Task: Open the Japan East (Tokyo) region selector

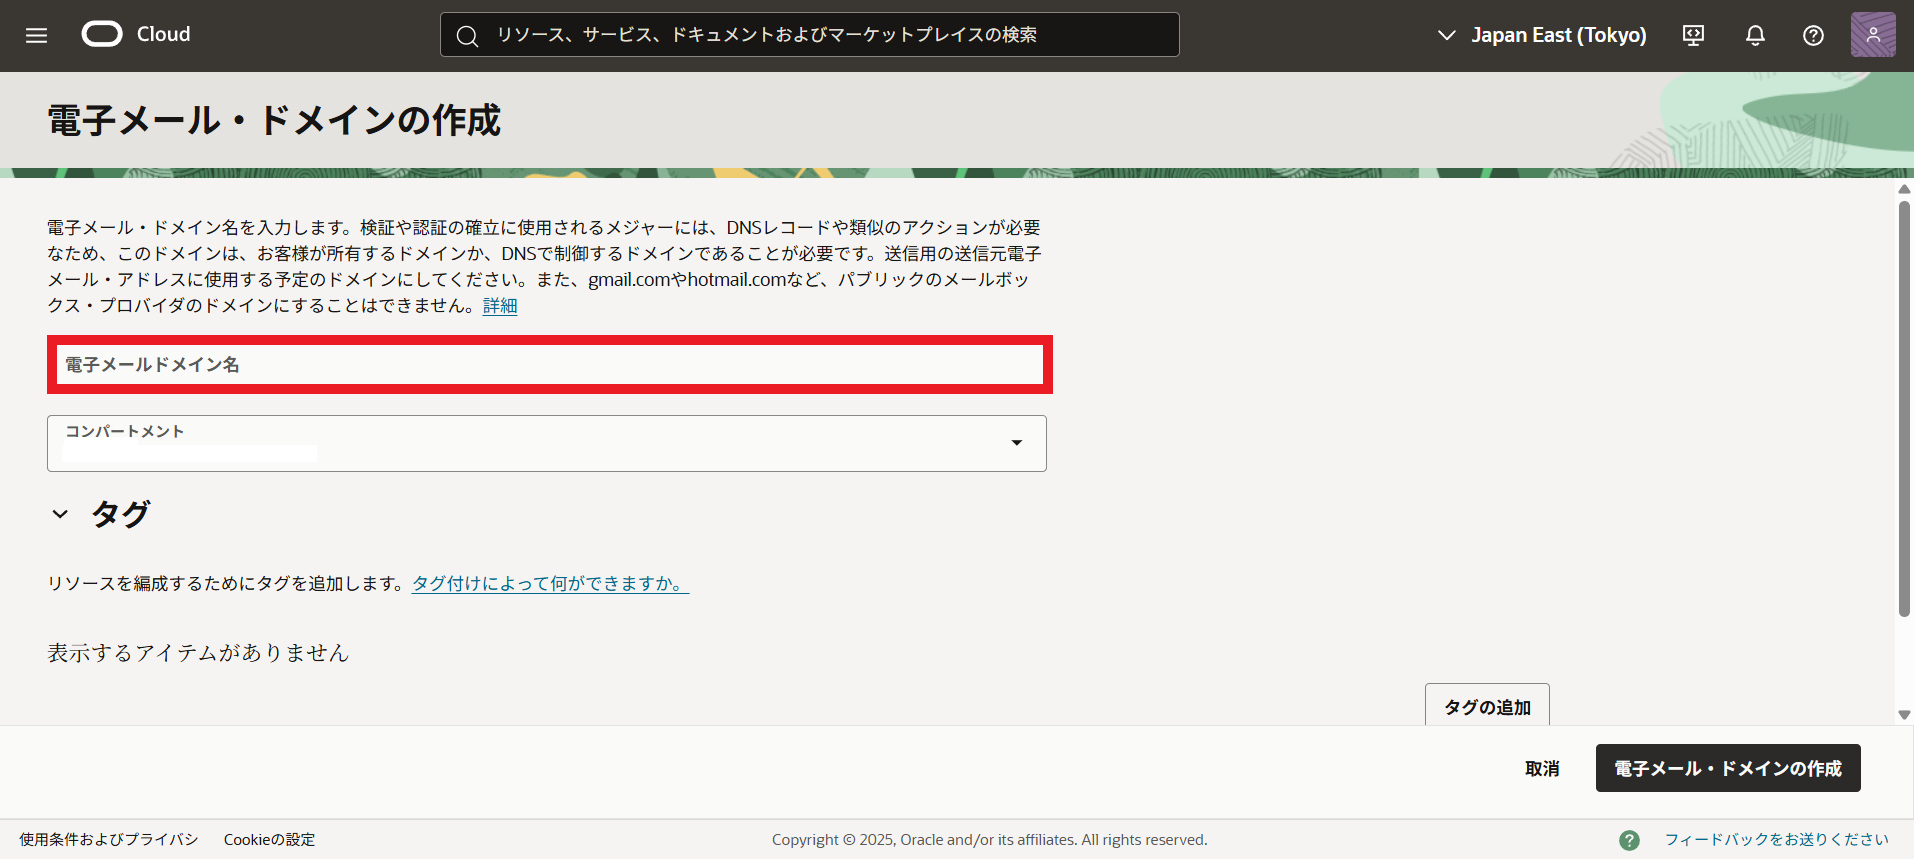Action: pyautogui.click(x=1542, y=35)
